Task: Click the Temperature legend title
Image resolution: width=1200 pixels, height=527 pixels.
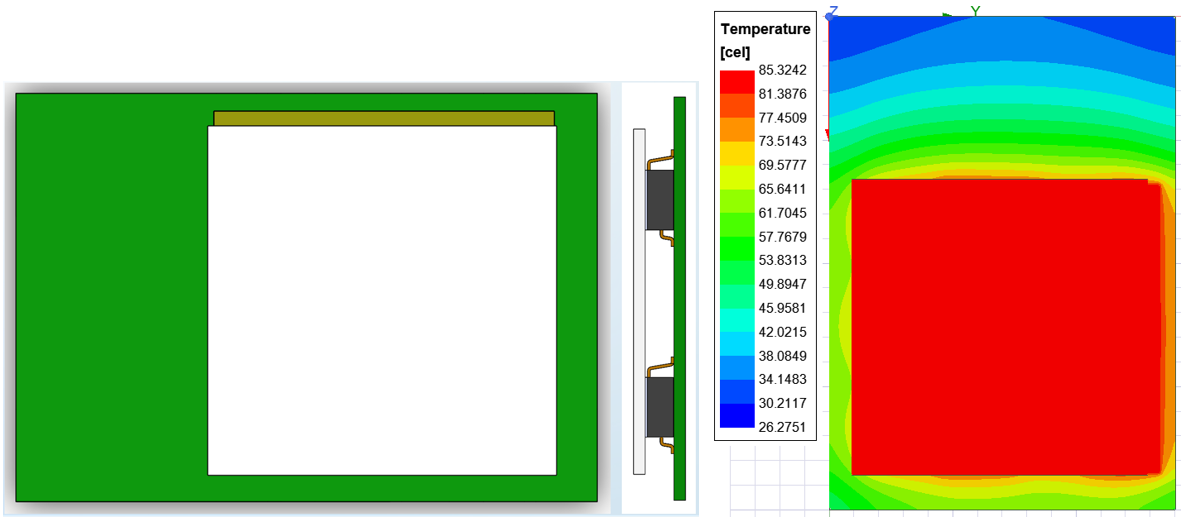Action: (765, 29)
